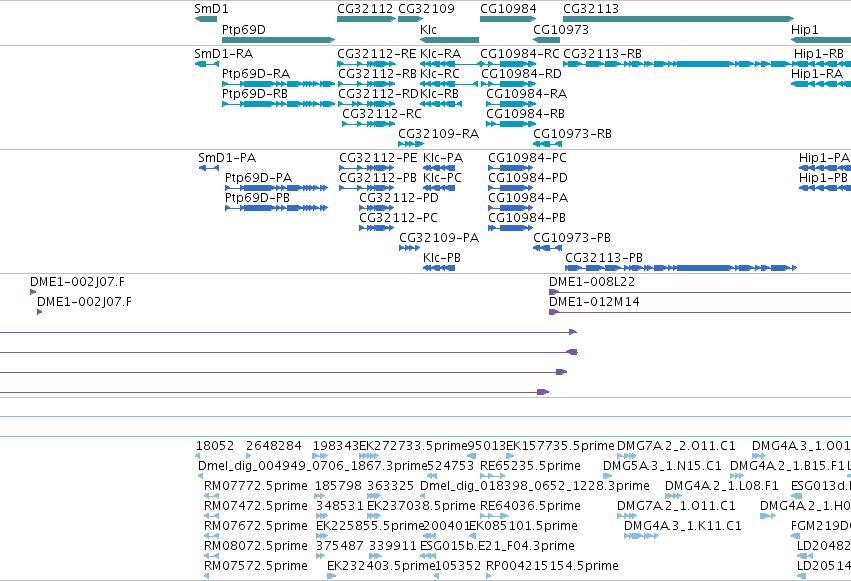Select transcript Hip1-RA
Screen dimensions: 851x581
(817, 74)
